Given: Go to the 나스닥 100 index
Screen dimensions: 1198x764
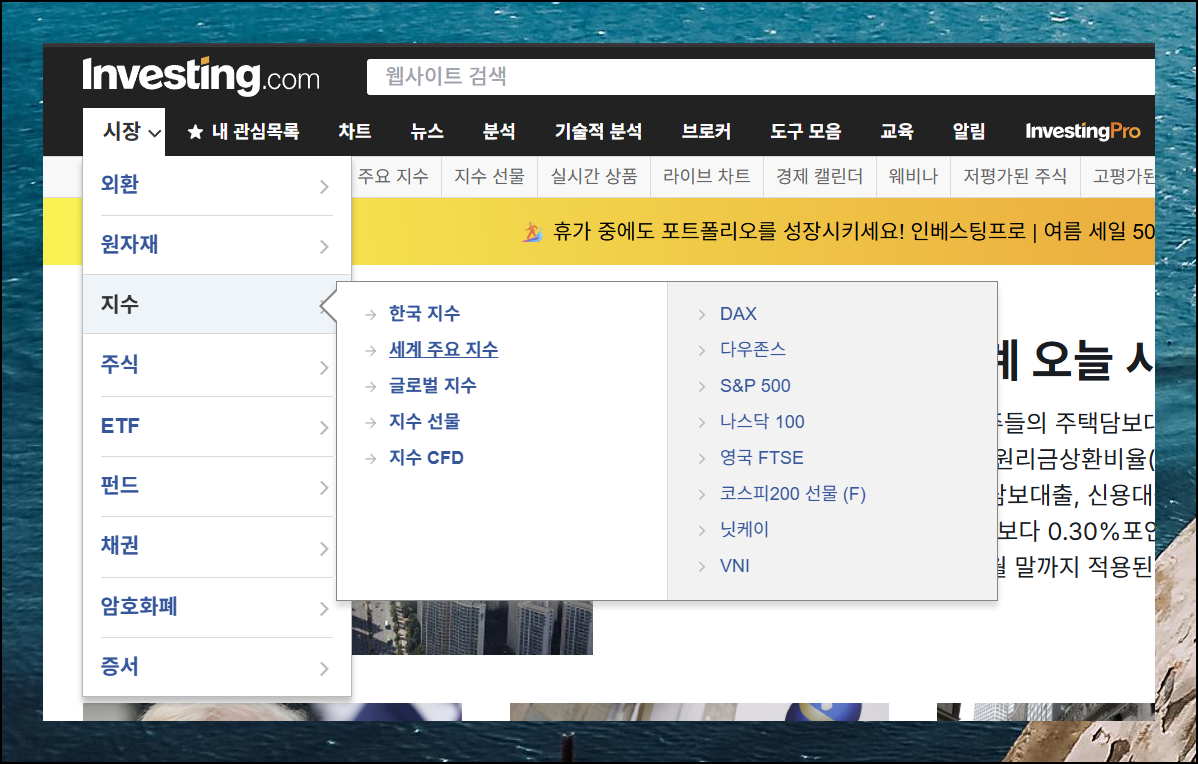Looking at the screenshot, I should pos(762,422).
